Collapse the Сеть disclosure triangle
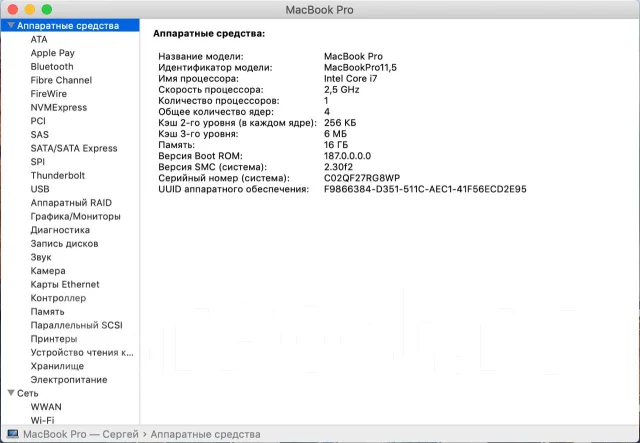This screenshot has height=443, width=640. click(11, 393)
